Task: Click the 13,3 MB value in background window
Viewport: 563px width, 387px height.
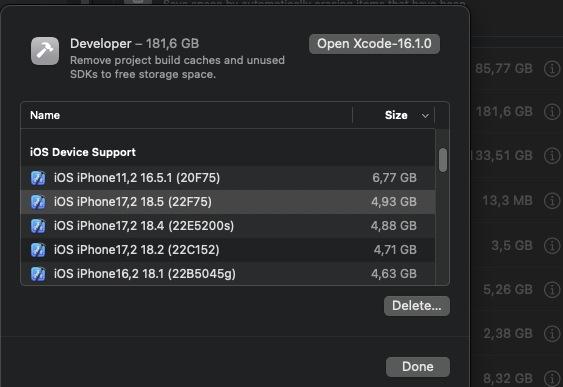Action: 507,200
